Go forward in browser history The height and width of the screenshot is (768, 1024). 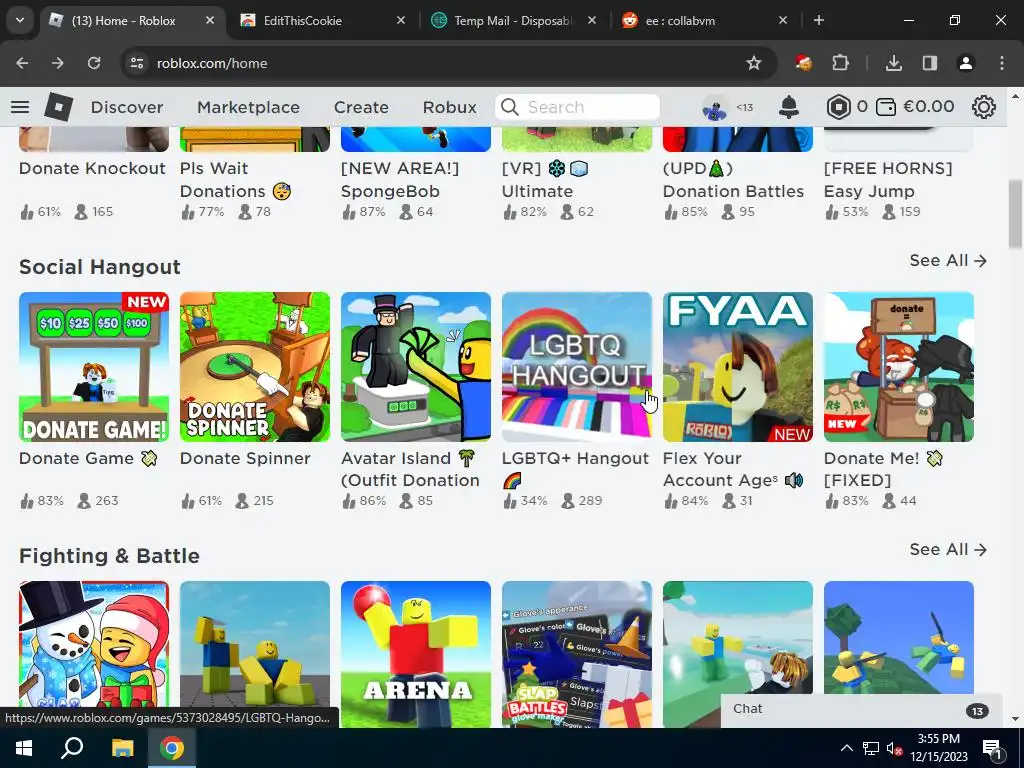58,63
